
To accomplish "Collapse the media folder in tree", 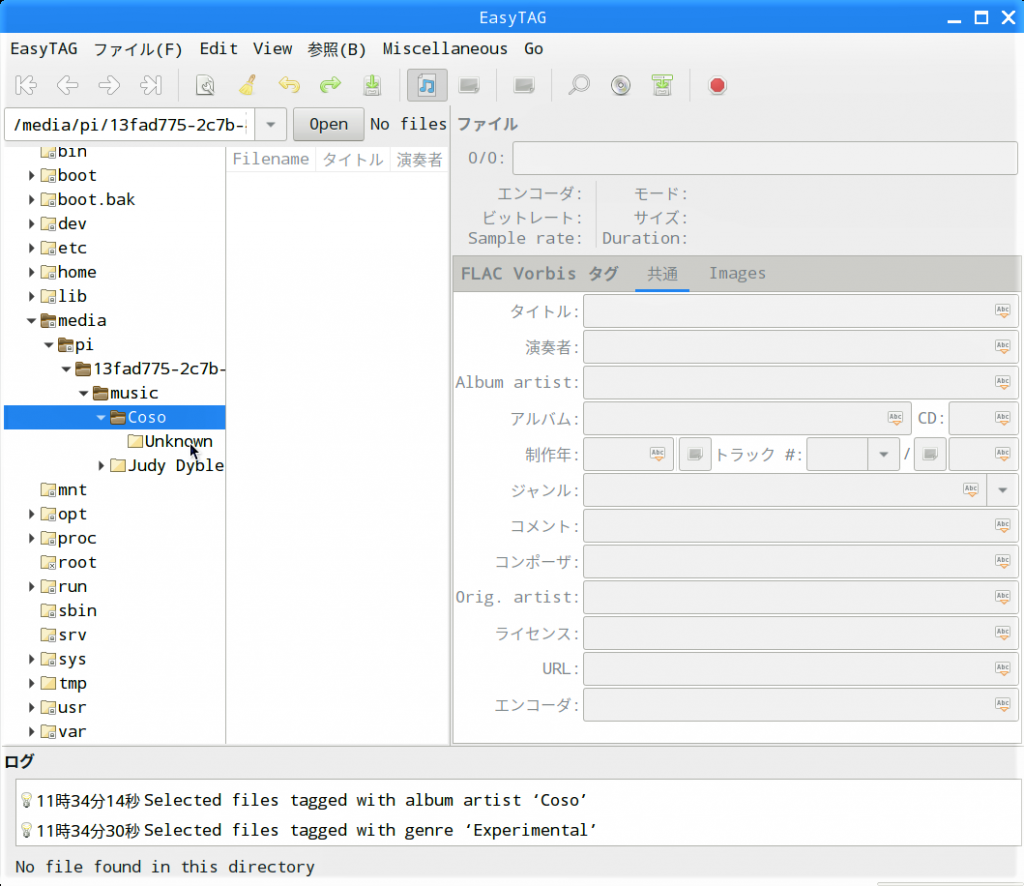I will 31,321.
